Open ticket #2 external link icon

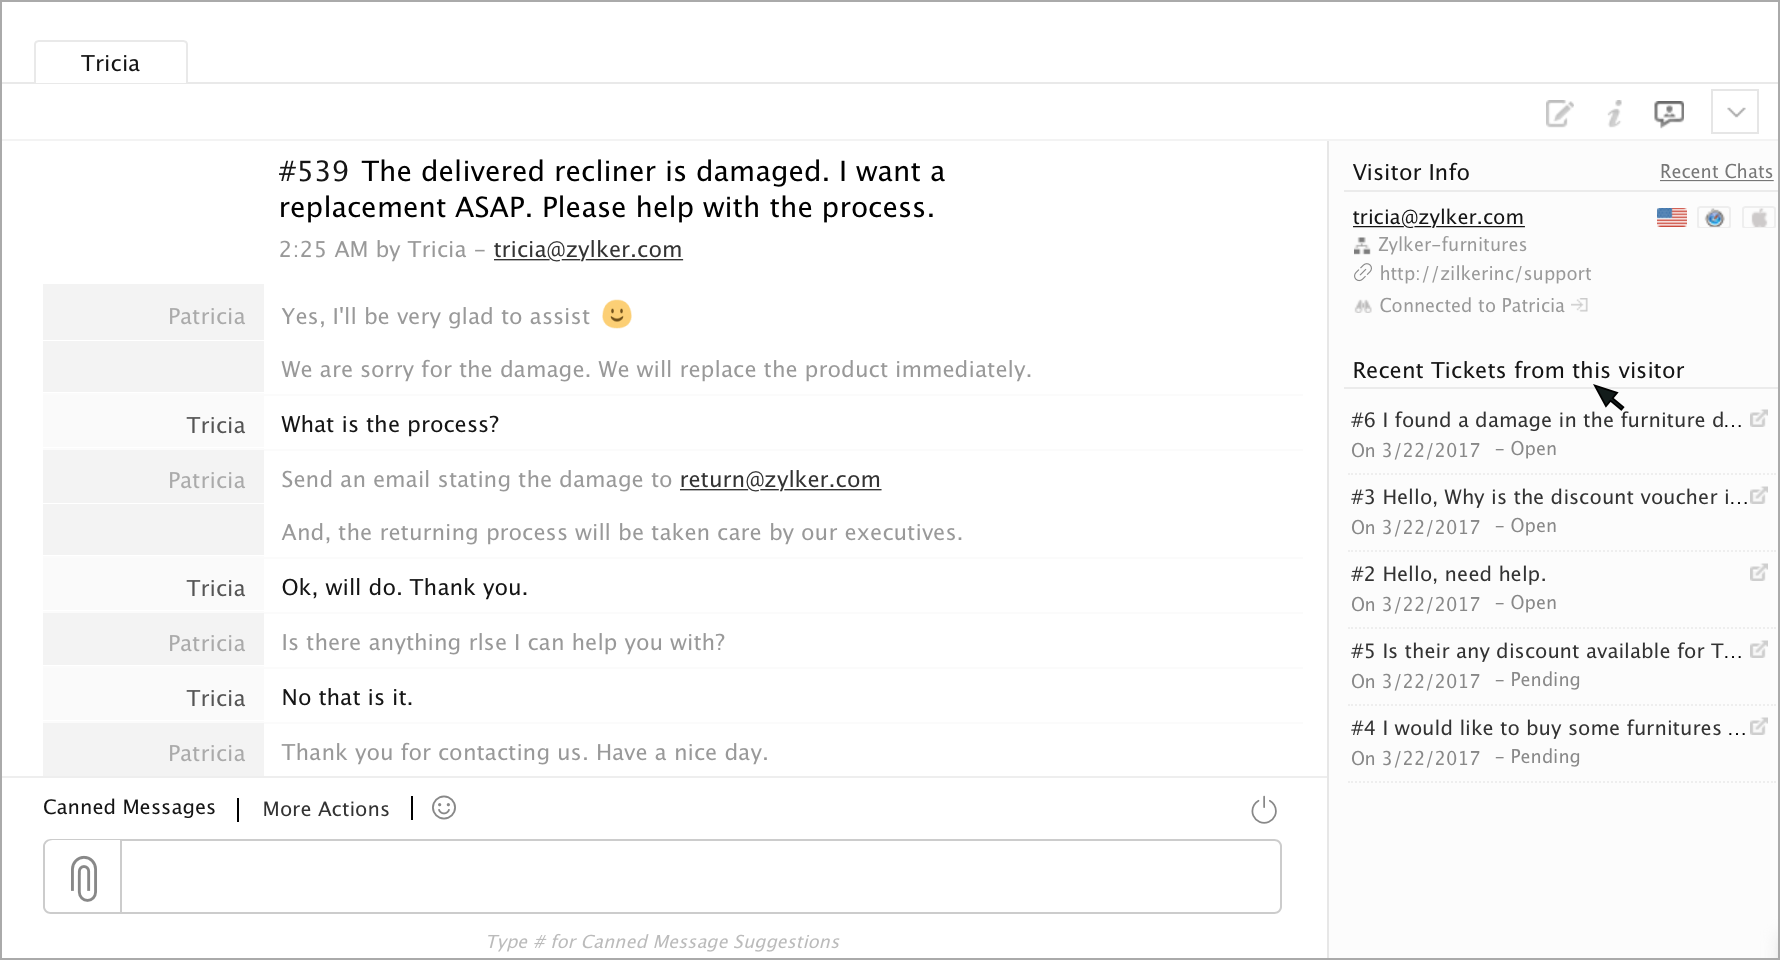click(x=1759, y=573)
